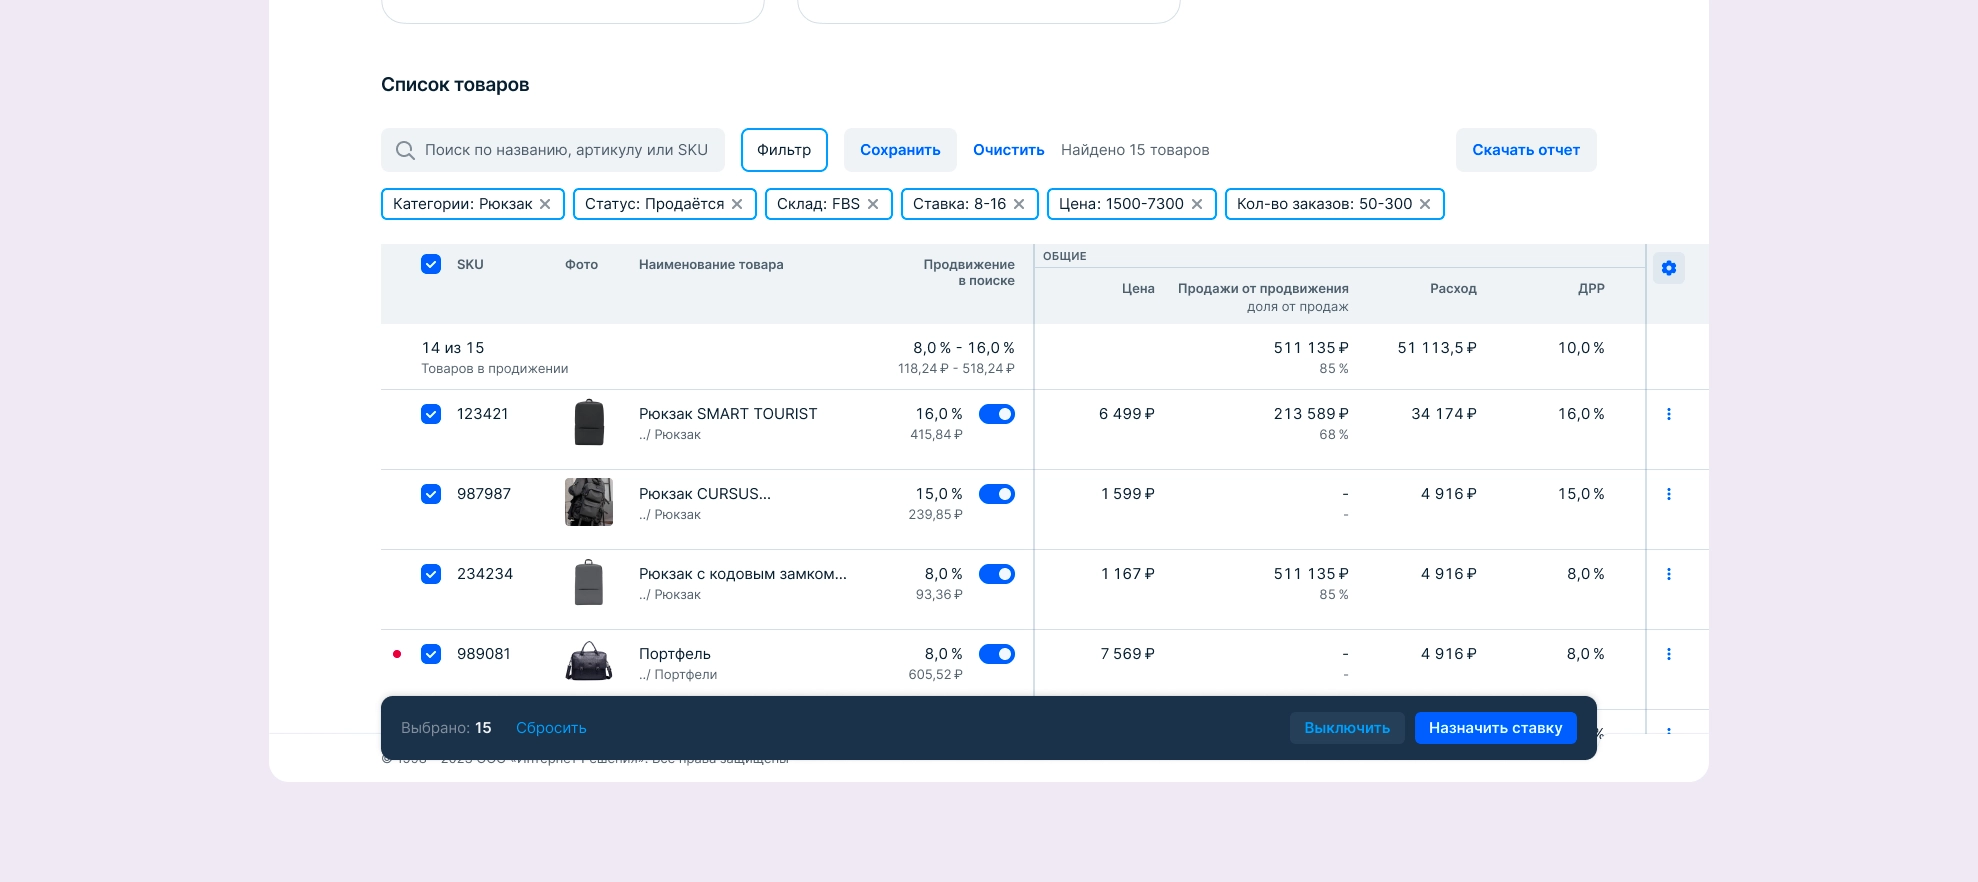The width and height of the screenshot is (1978, 882).
Task: Click the text "Найдено 15 товаров"
Action: coord(1135,150)
